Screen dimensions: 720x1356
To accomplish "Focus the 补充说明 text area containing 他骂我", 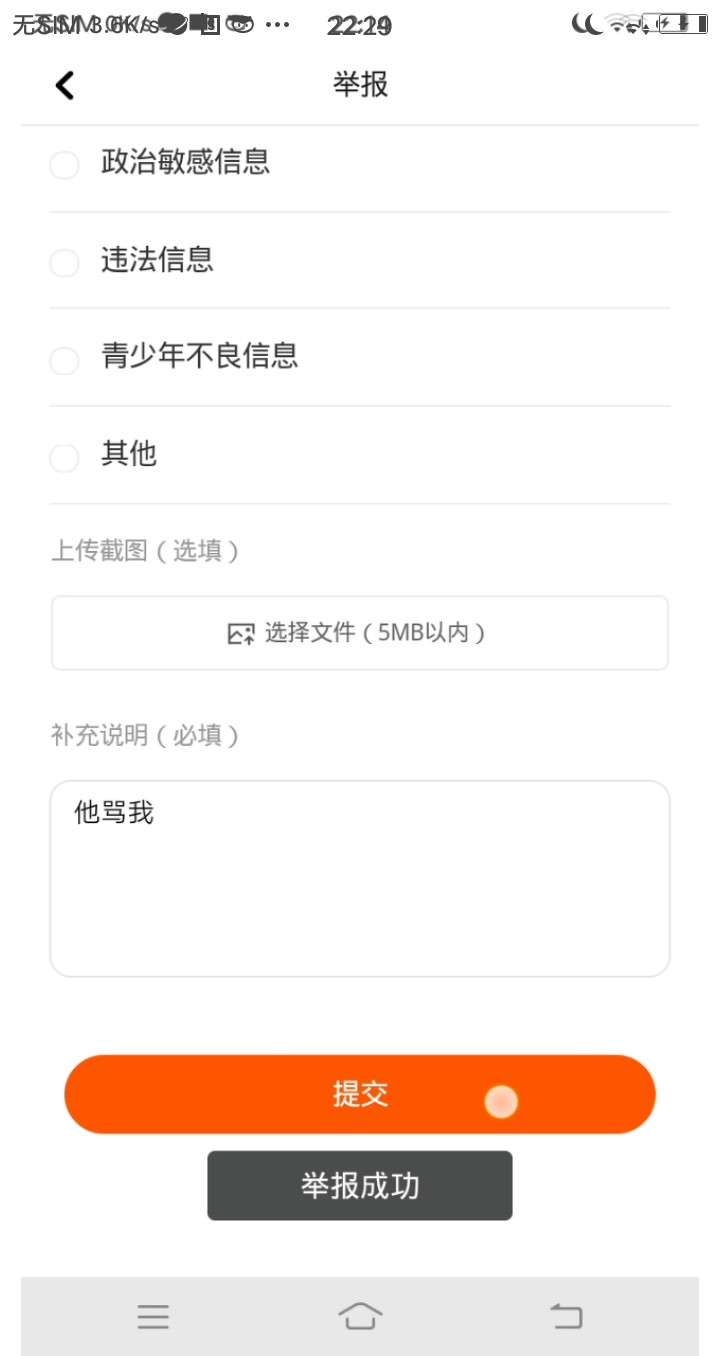I will [360, 878].
